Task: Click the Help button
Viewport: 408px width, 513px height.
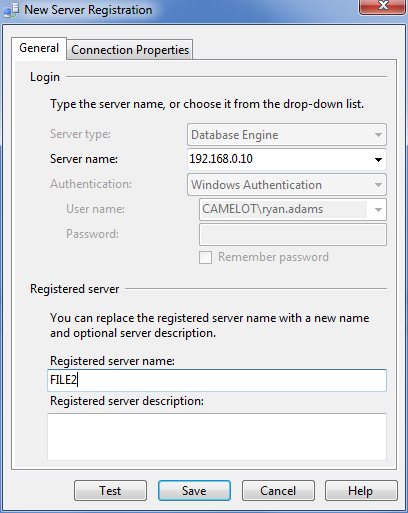Action: tap(361, 490)
